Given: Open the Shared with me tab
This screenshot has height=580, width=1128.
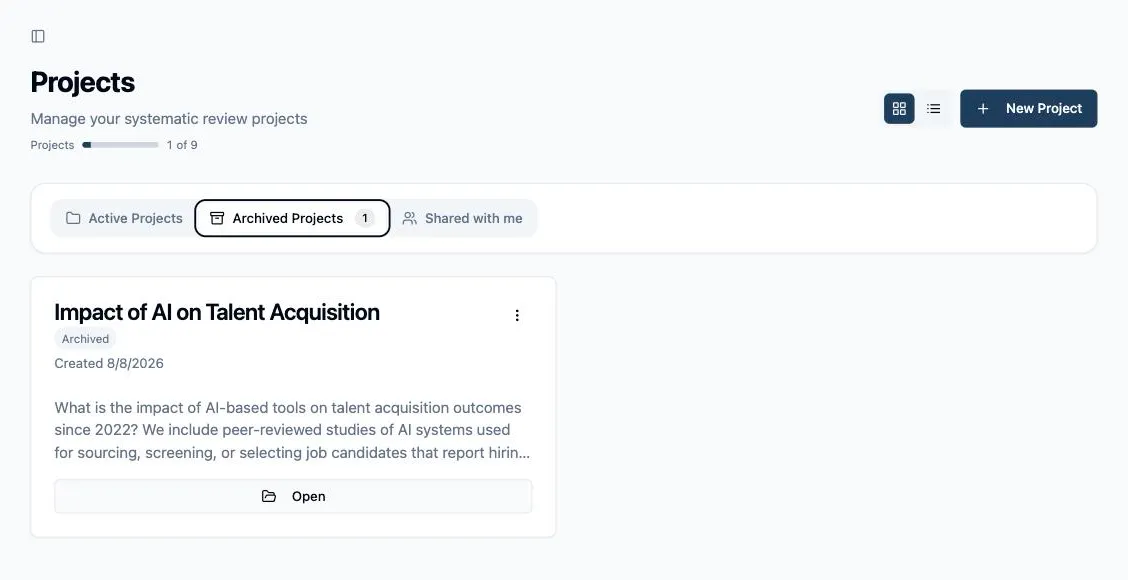Looking at the screenshot, I should click(463, 218).
